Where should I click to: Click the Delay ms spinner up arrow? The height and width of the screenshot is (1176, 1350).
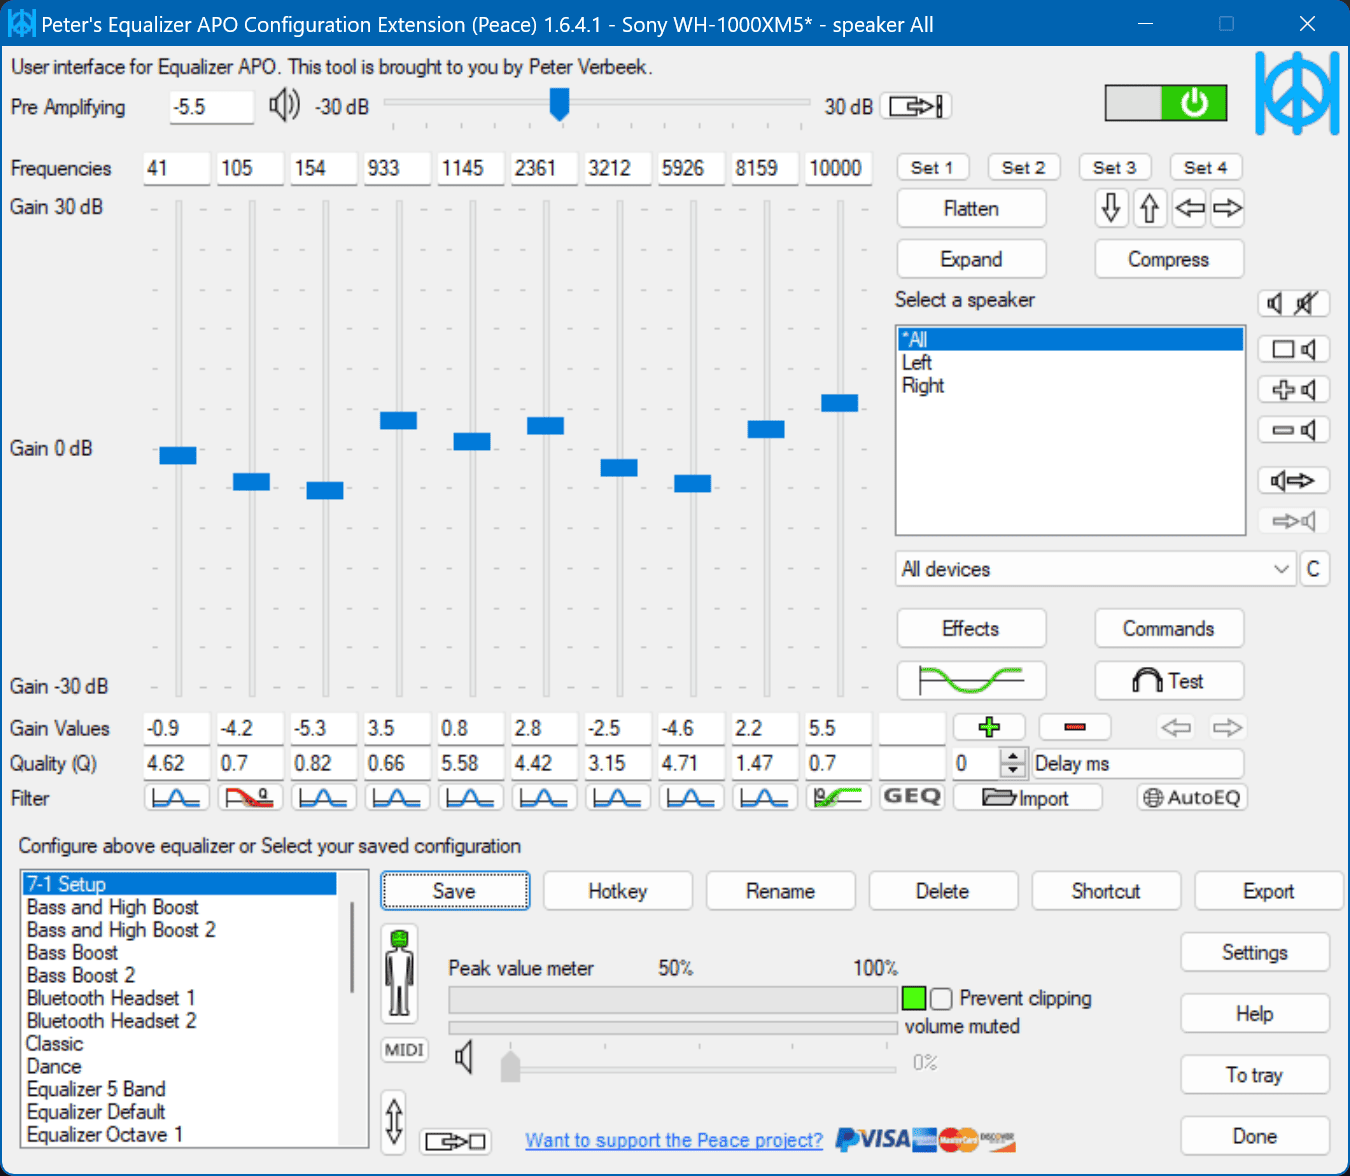[x=1013, y=757]
